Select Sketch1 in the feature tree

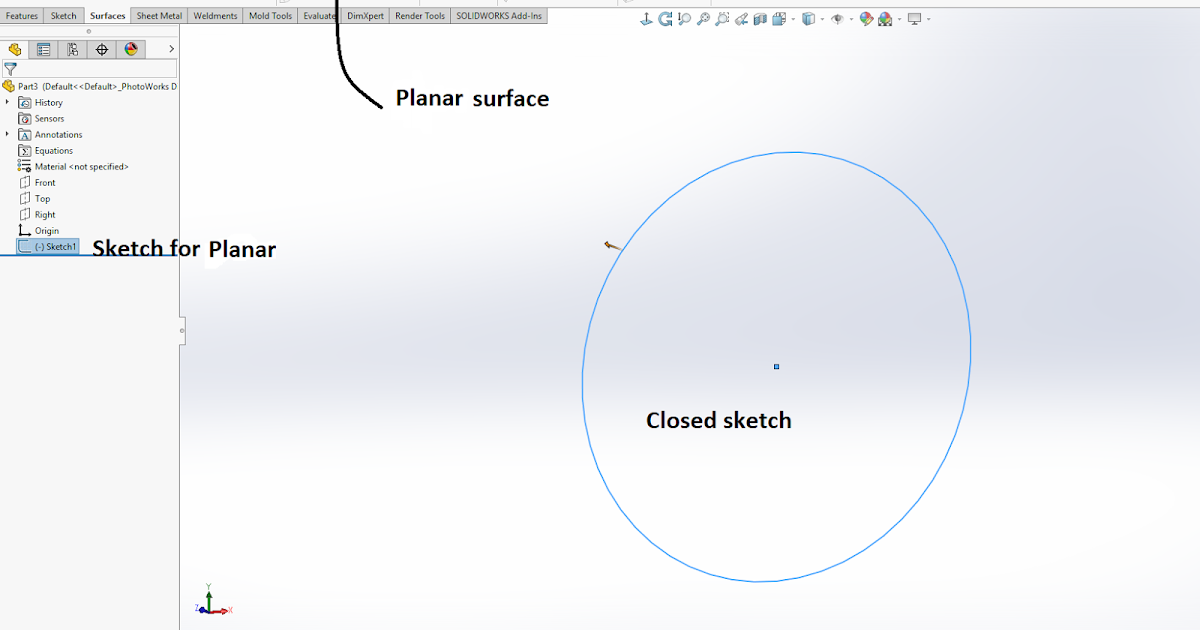pyautogui.click(x=55, y=246)
